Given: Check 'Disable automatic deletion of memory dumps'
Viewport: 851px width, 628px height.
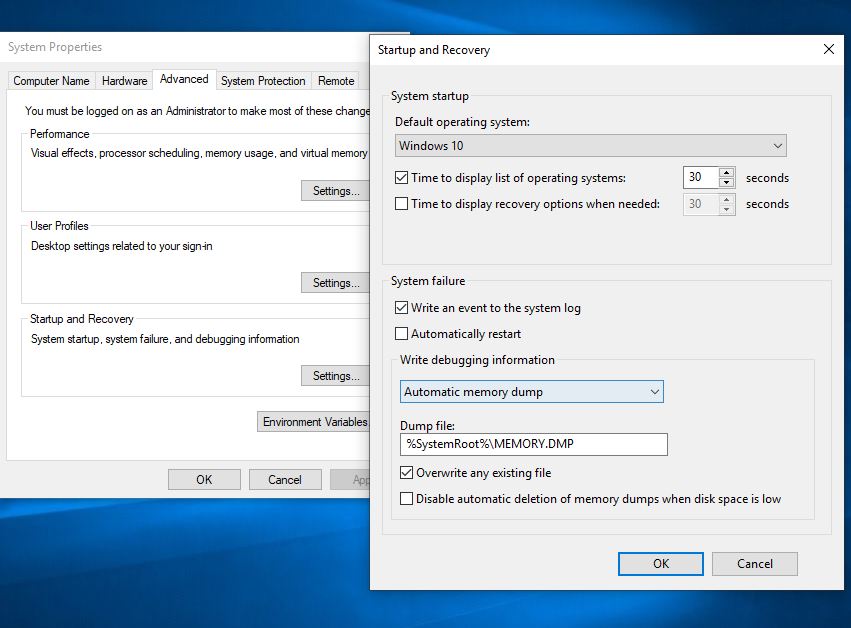Looking at the screenshot, I should [407, 499].
